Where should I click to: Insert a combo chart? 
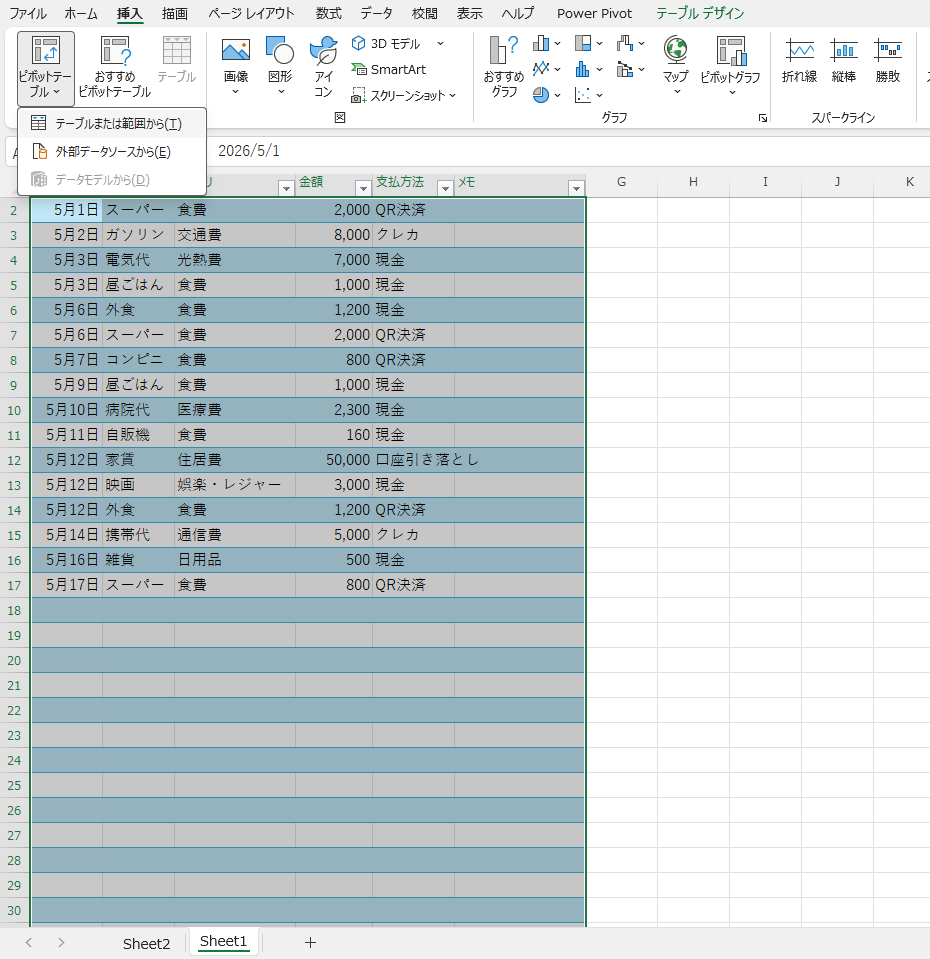pos(625,69)
